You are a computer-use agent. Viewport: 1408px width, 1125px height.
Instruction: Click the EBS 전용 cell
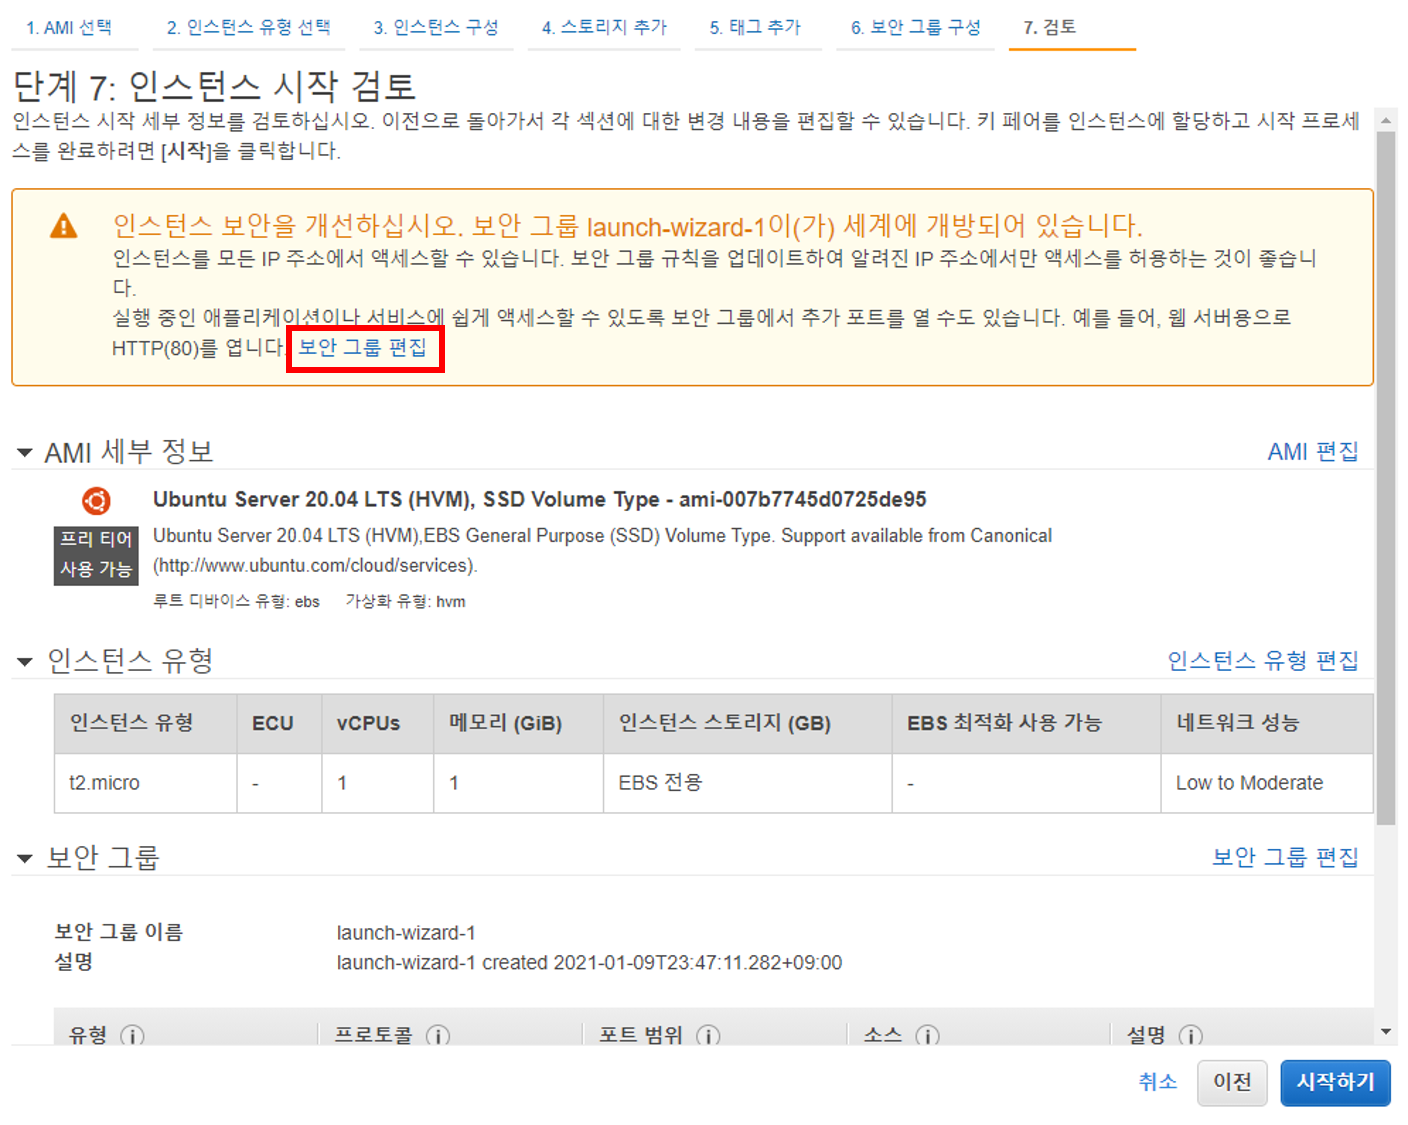click(747, 783)
